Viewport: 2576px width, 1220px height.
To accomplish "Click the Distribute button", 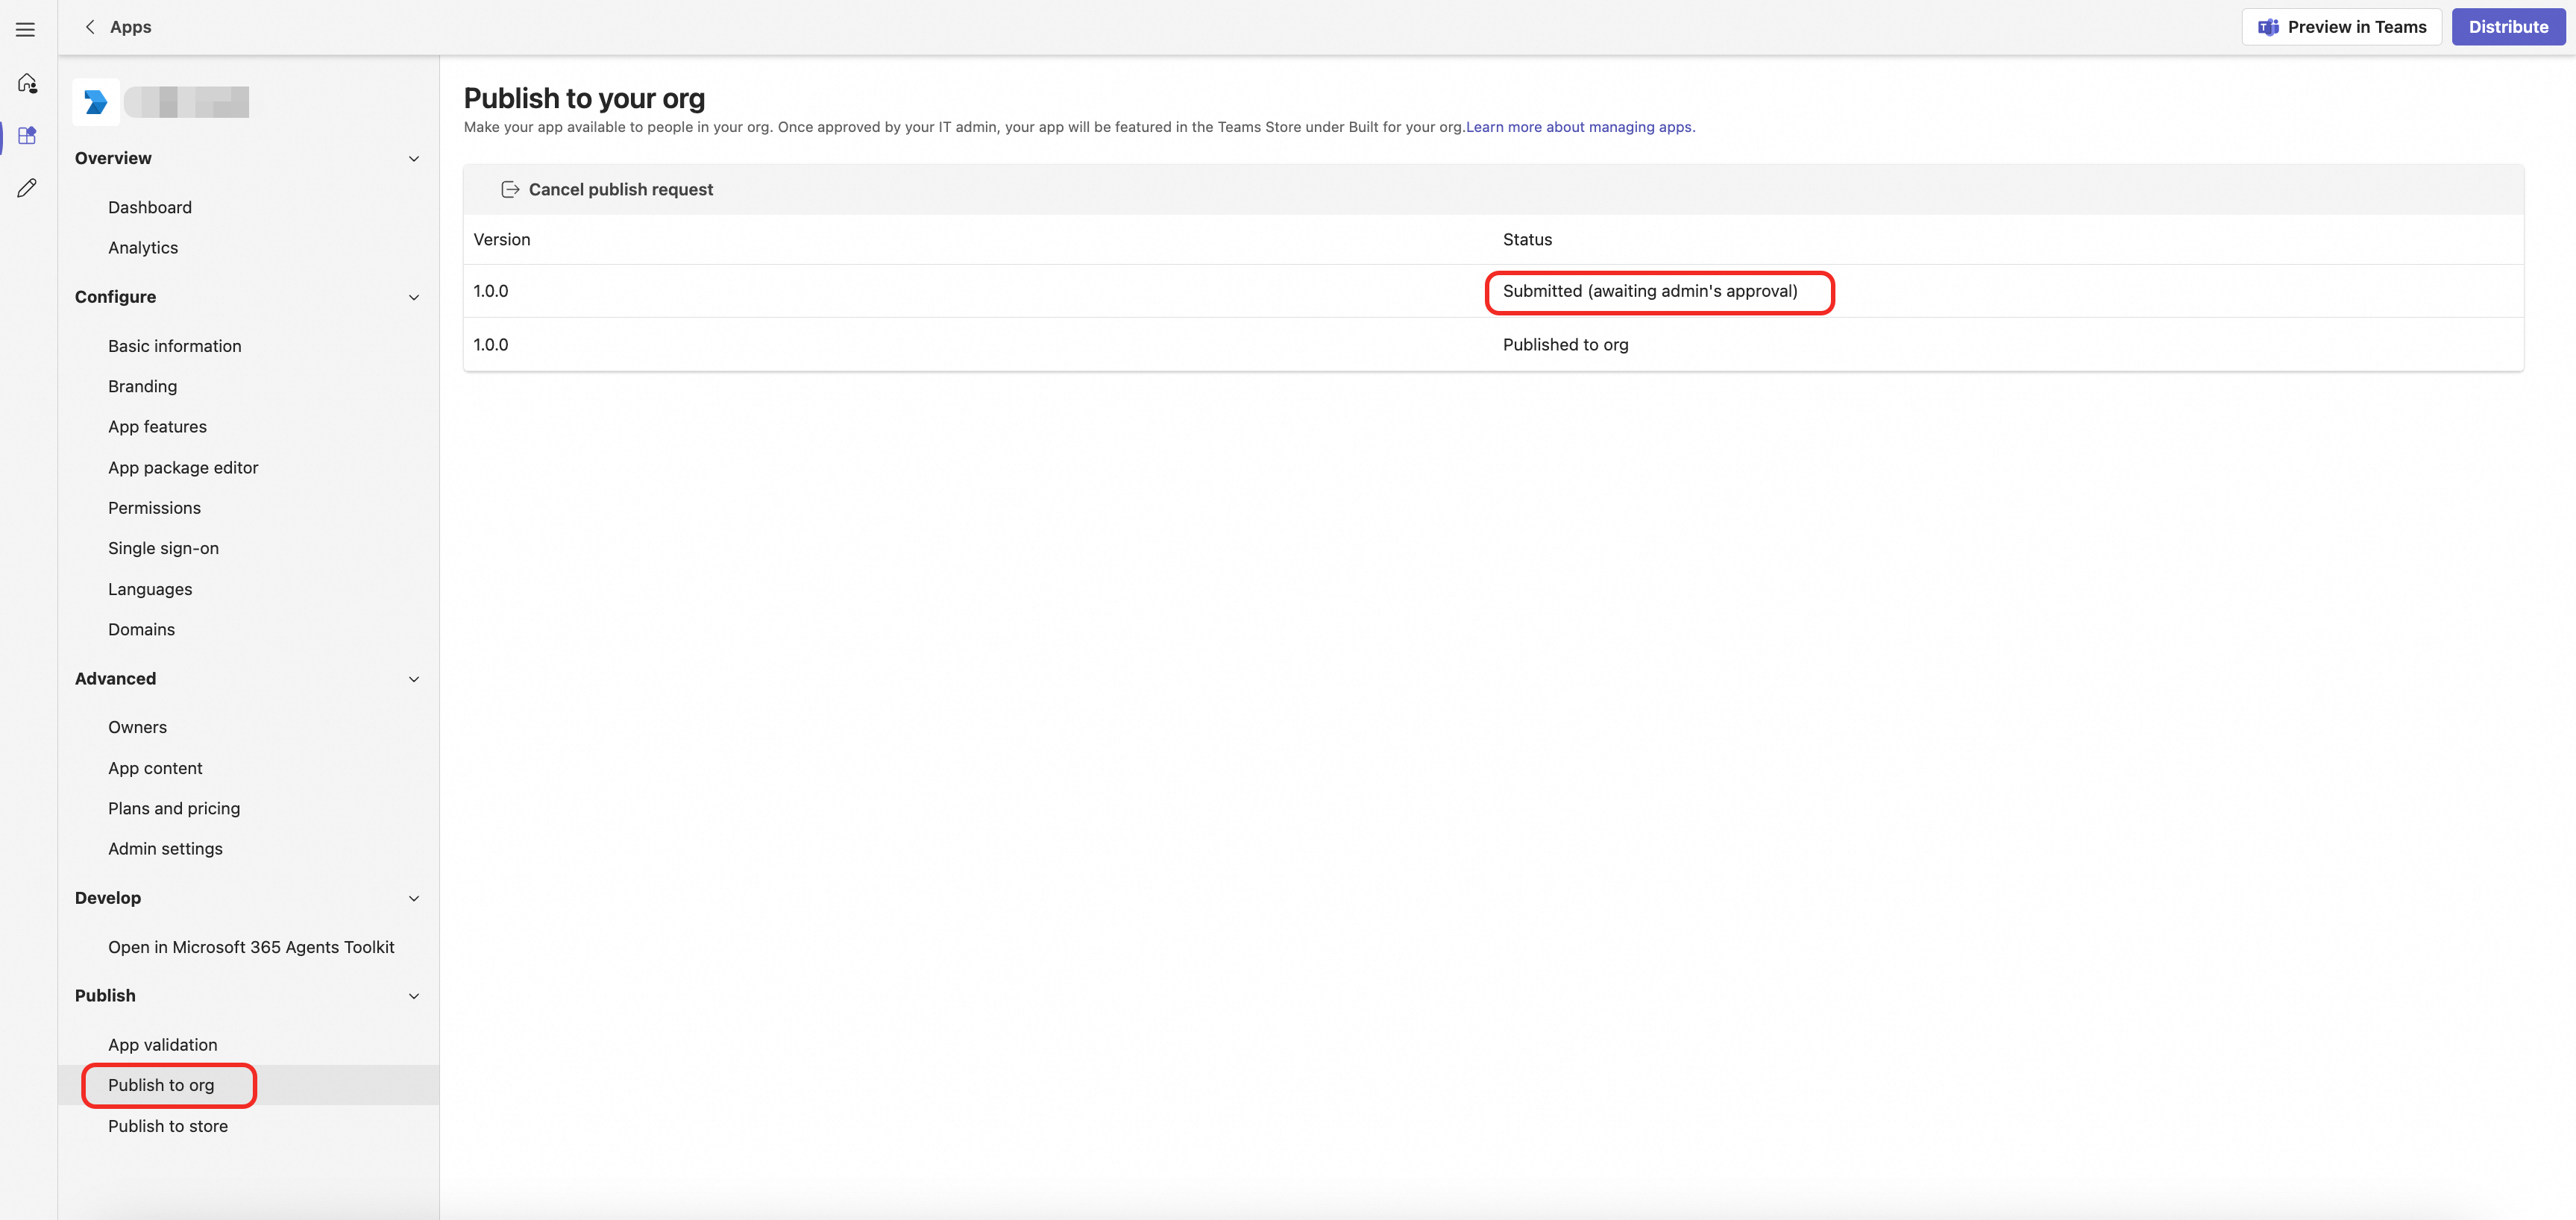I will tap(2508, 27).
